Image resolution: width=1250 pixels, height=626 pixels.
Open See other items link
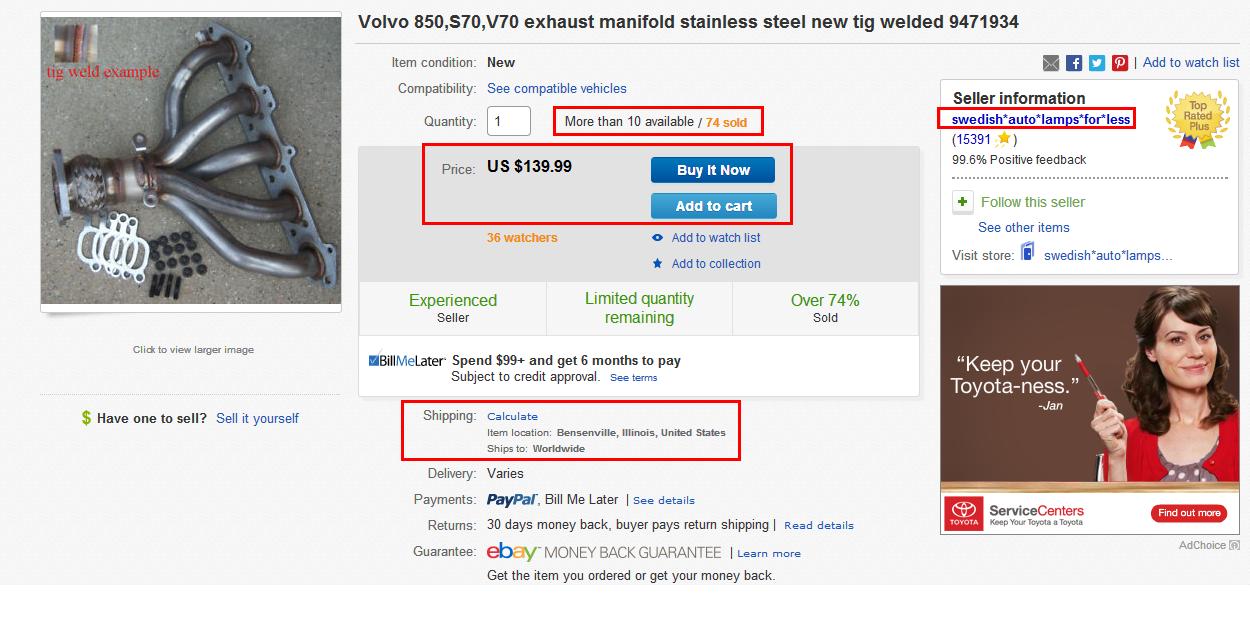pyautogui.click(x=1024, y=228)
